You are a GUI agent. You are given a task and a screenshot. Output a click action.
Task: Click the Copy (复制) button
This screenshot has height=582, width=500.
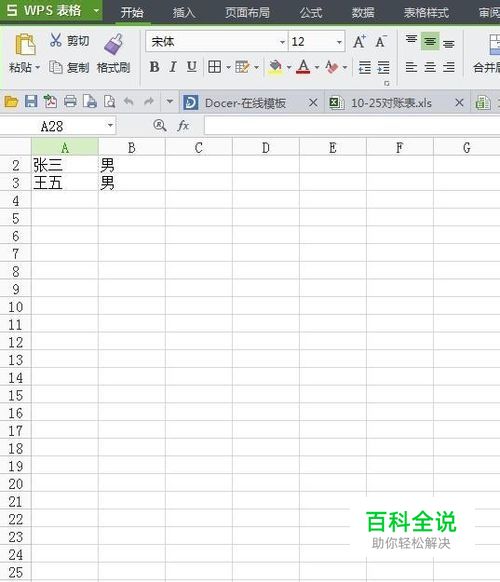point(69,67)
